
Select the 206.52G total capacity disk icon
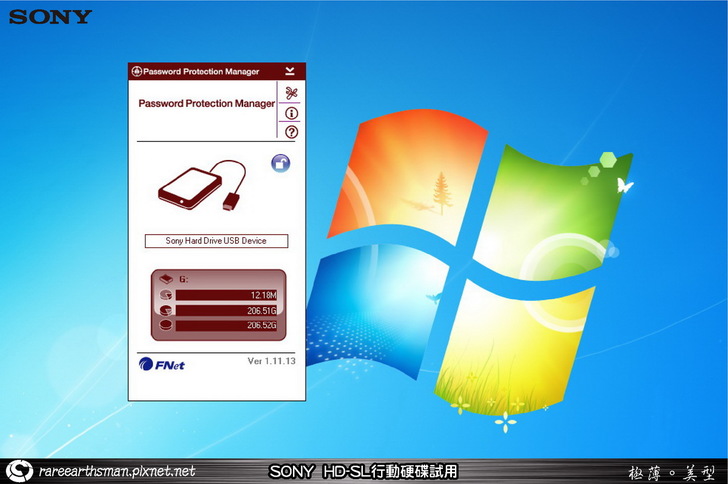166,325
